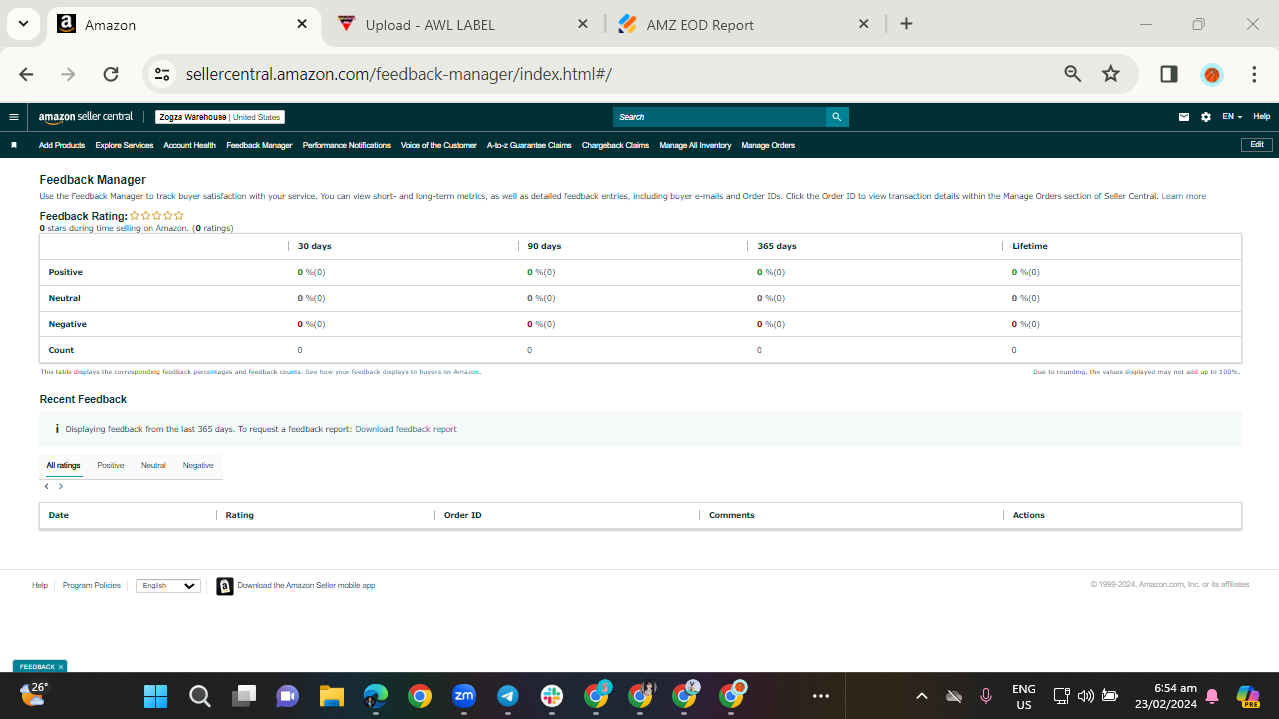1279x719 pixels.
Task: Open Microsoft Edge from the taskbar
Action: 376,696
